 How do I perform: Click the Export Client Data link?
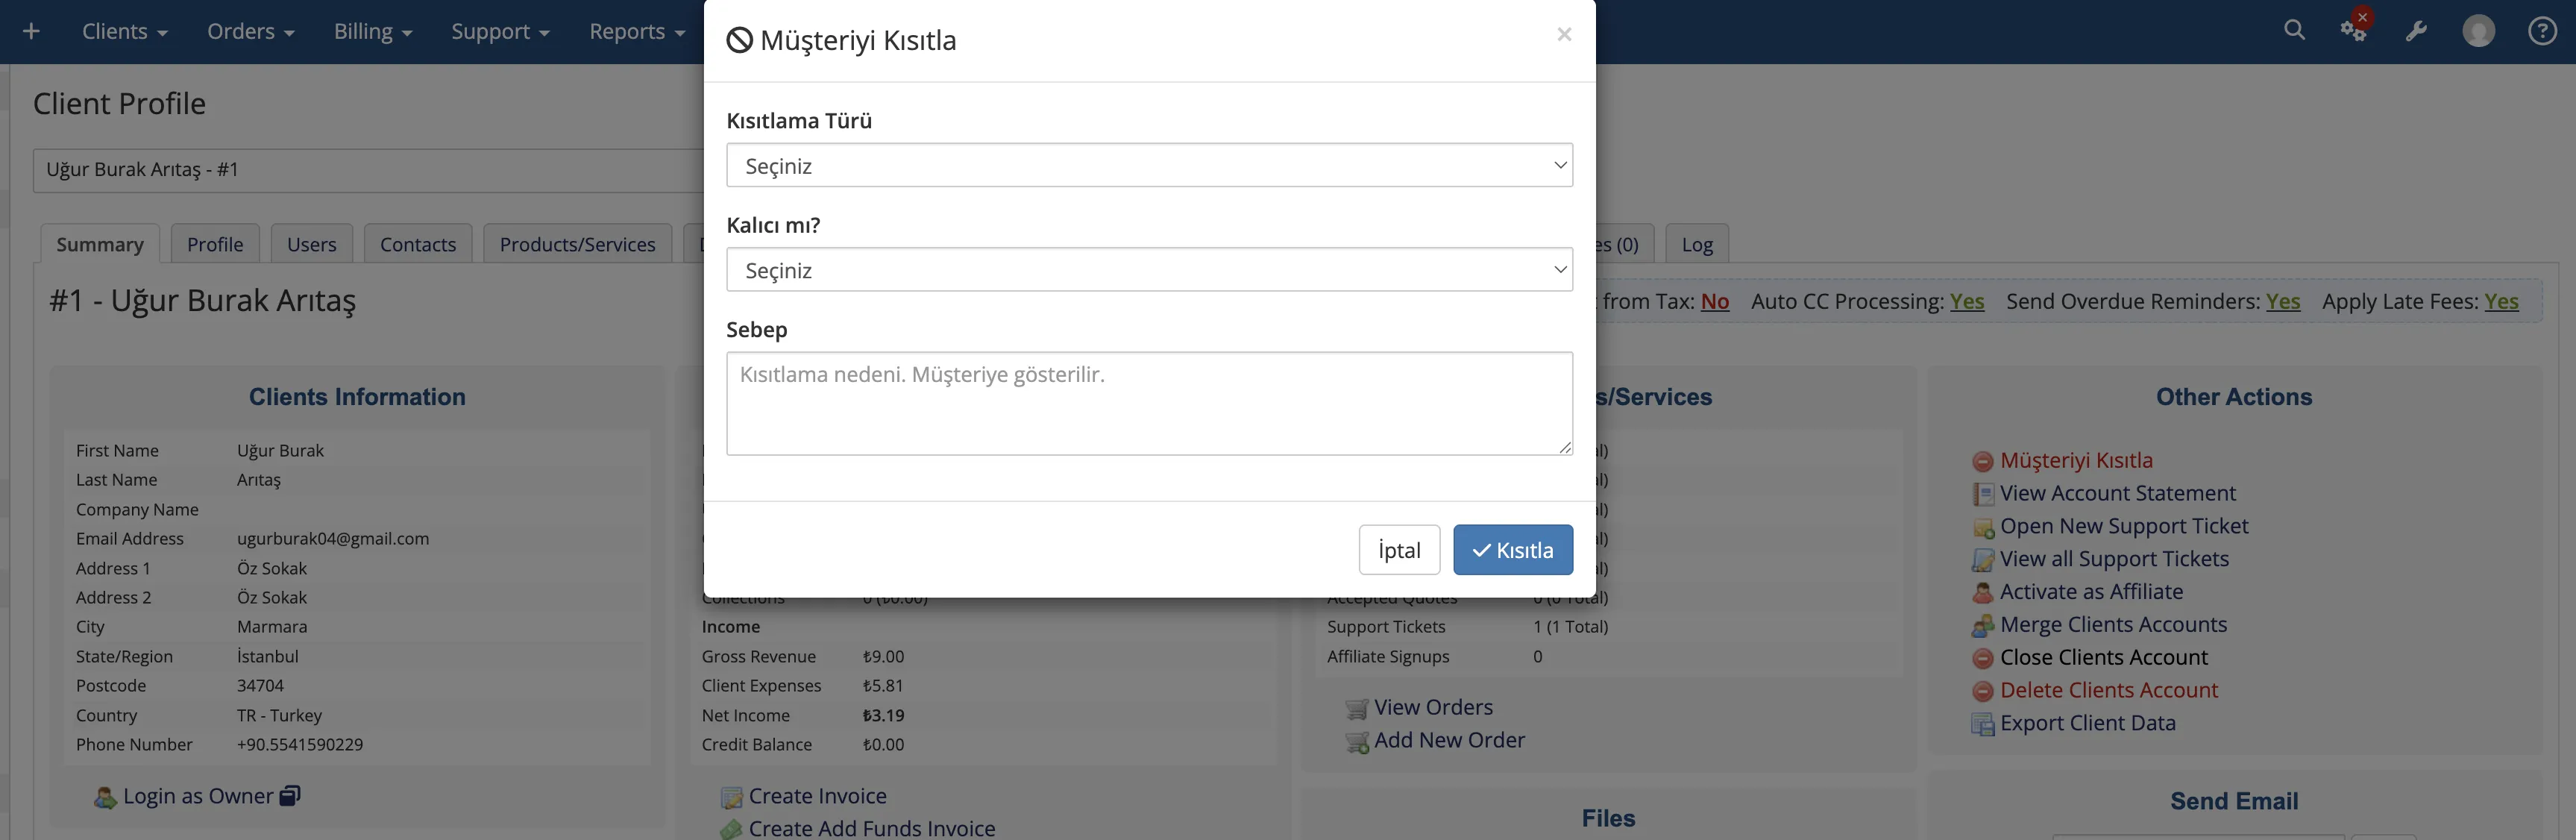(x=2088, y=723)
